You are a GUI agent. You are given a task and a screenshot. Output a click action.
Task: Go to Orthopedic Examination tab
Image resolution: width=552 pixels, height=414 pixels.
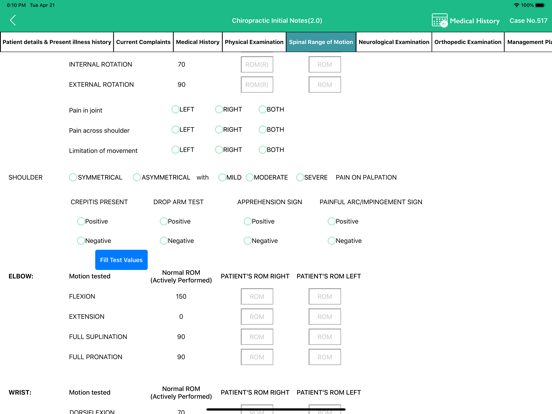point(468,42)
